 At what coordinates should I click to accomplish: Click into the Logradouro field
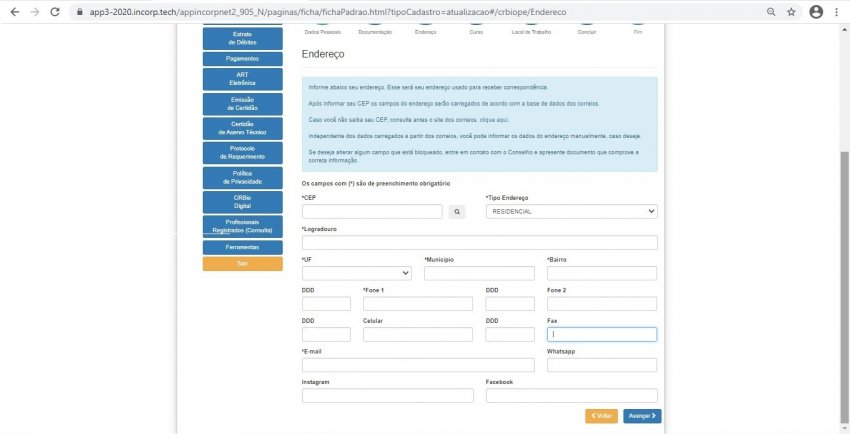tap(480, 242)
